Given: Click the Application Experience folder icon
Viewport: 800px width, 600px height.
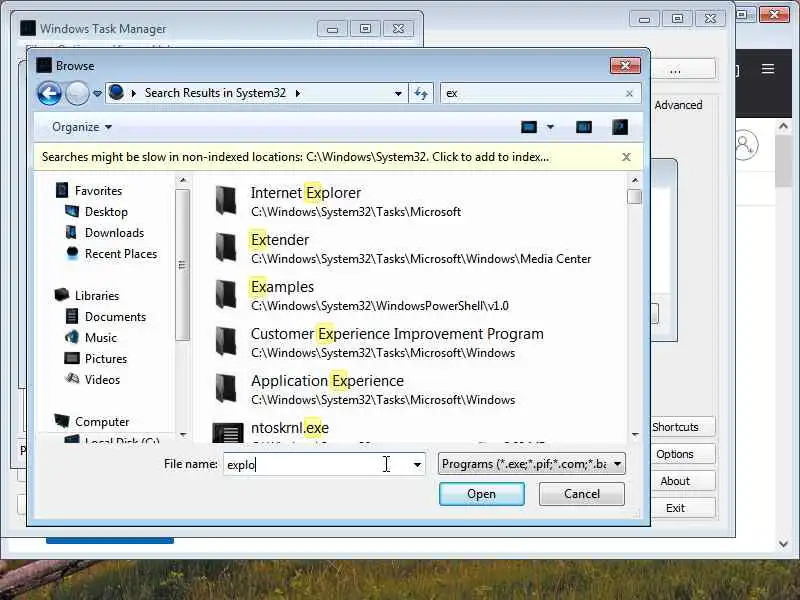Looking at the screenshot, I should click(x=226, y=388).
